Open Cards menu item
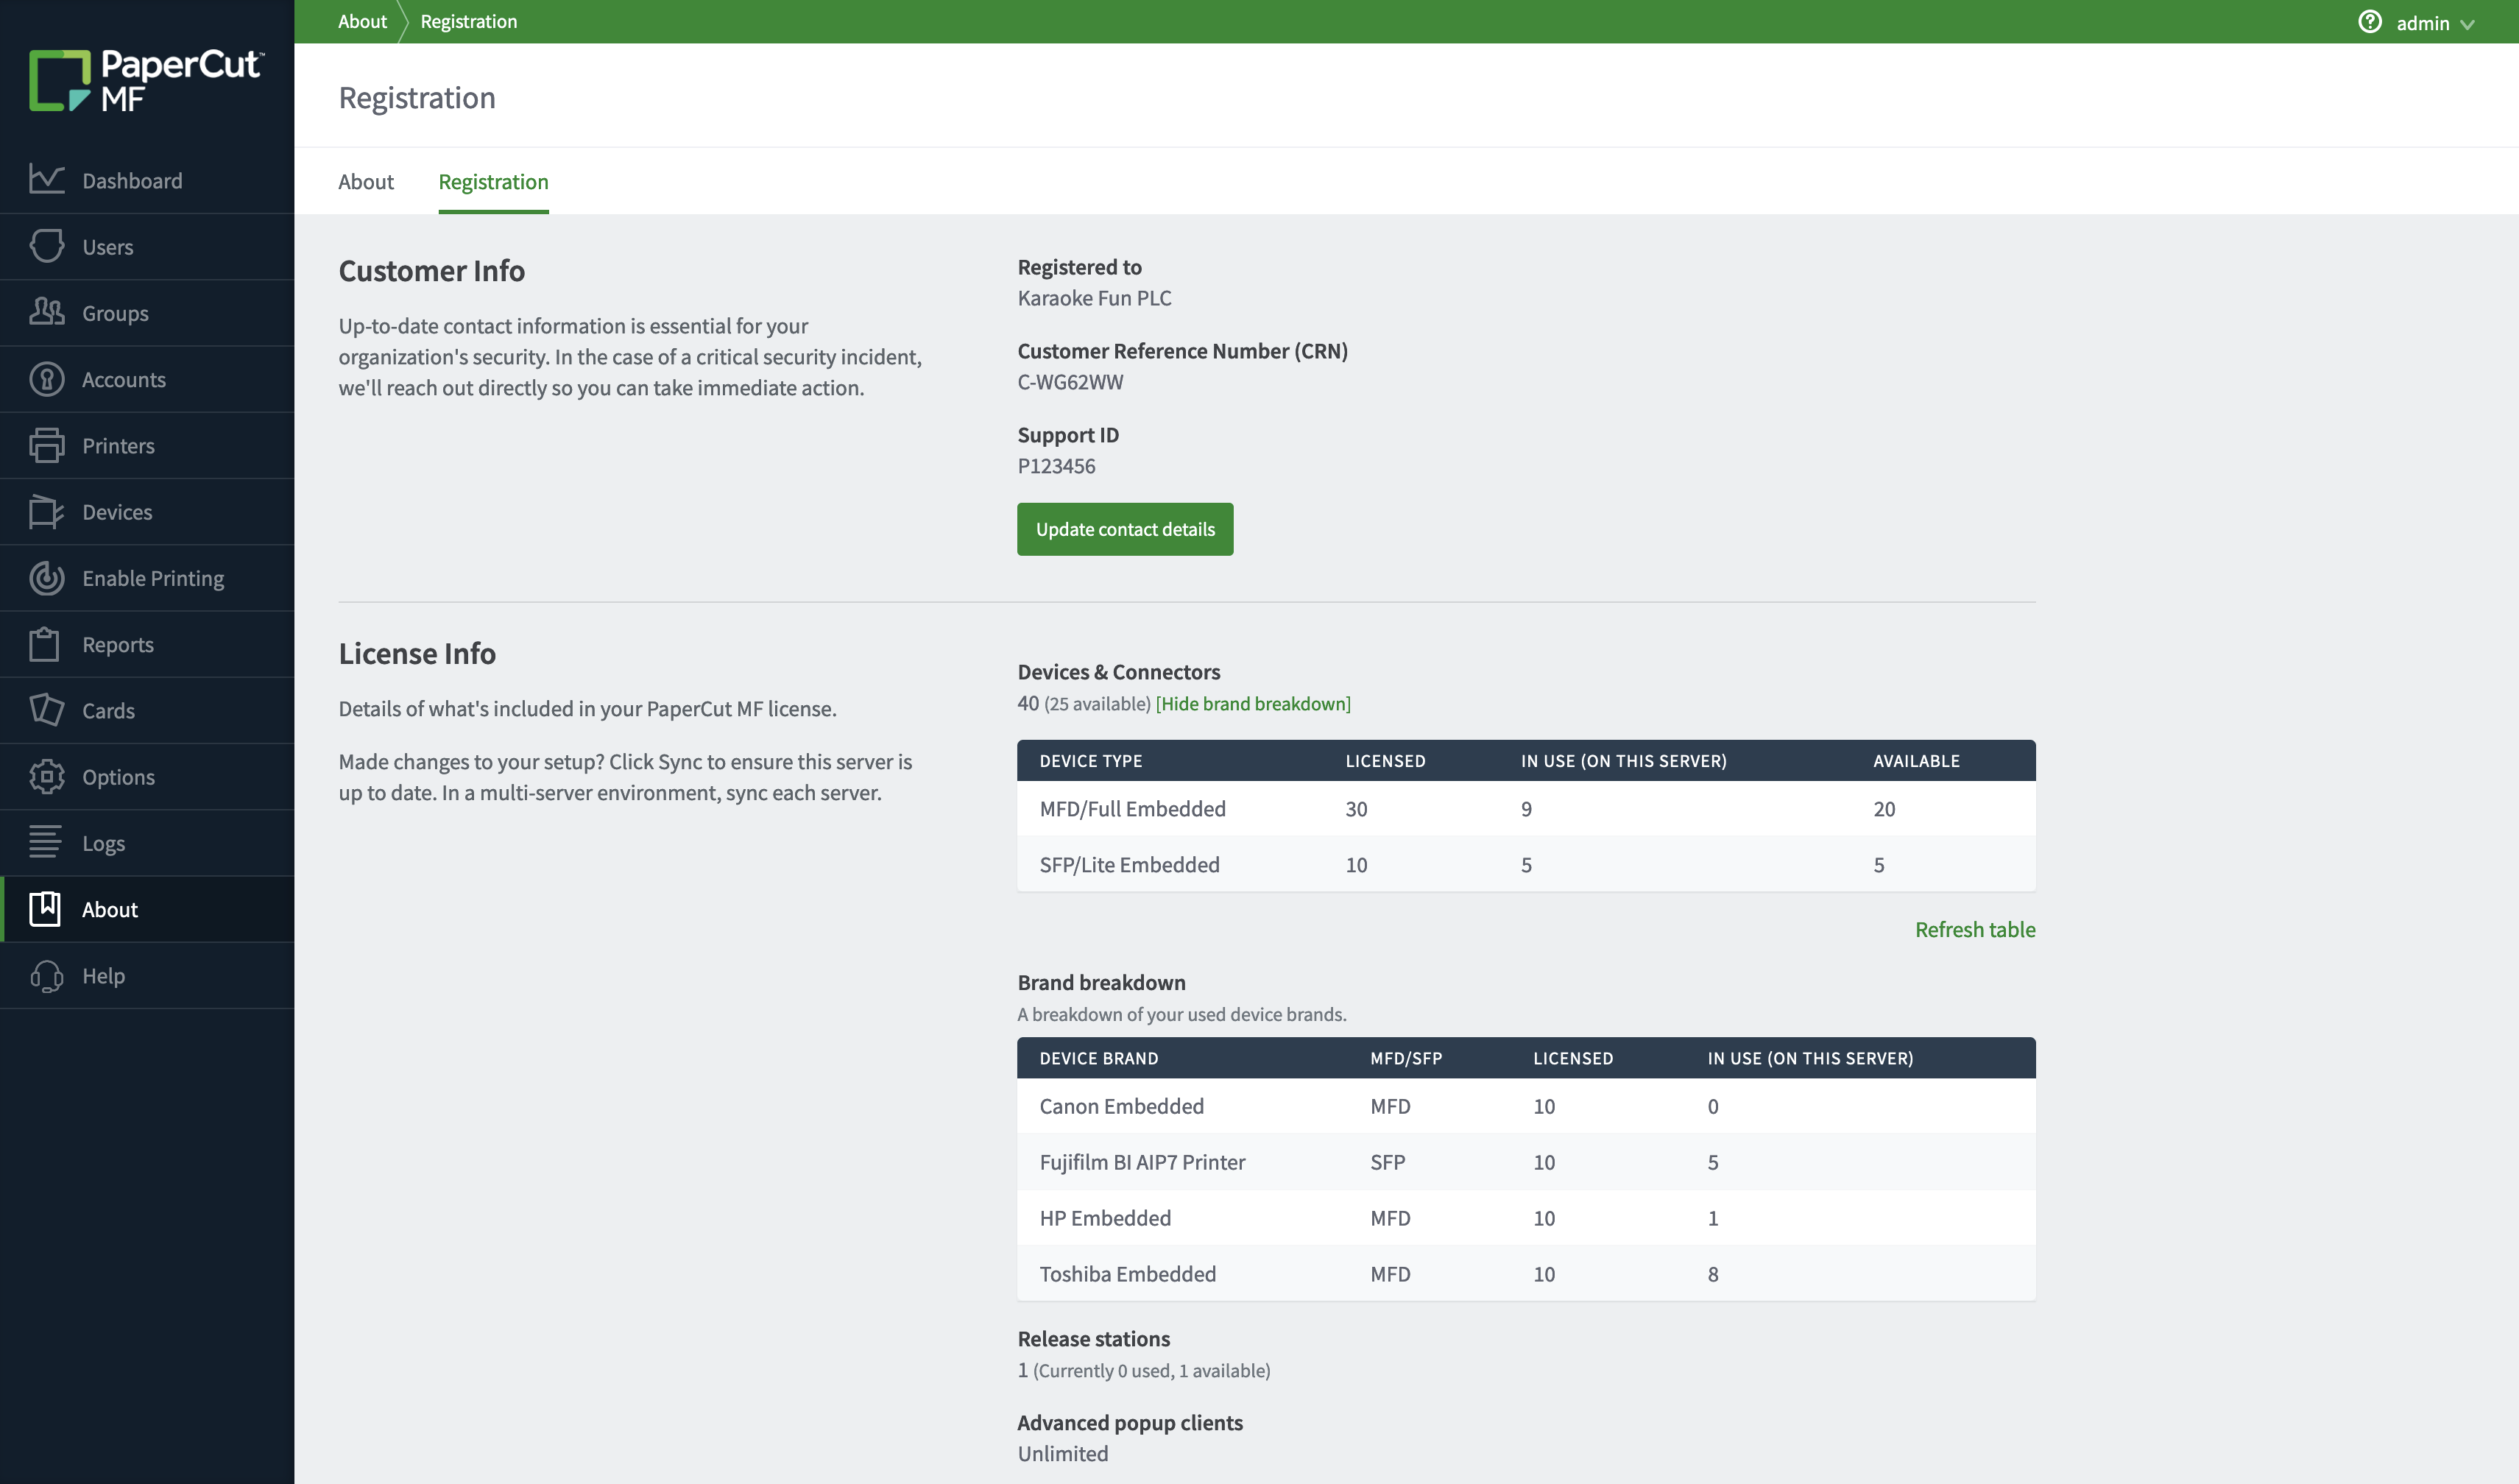Viewport: 2519px width, 1484px height. (x=147, y=710)
